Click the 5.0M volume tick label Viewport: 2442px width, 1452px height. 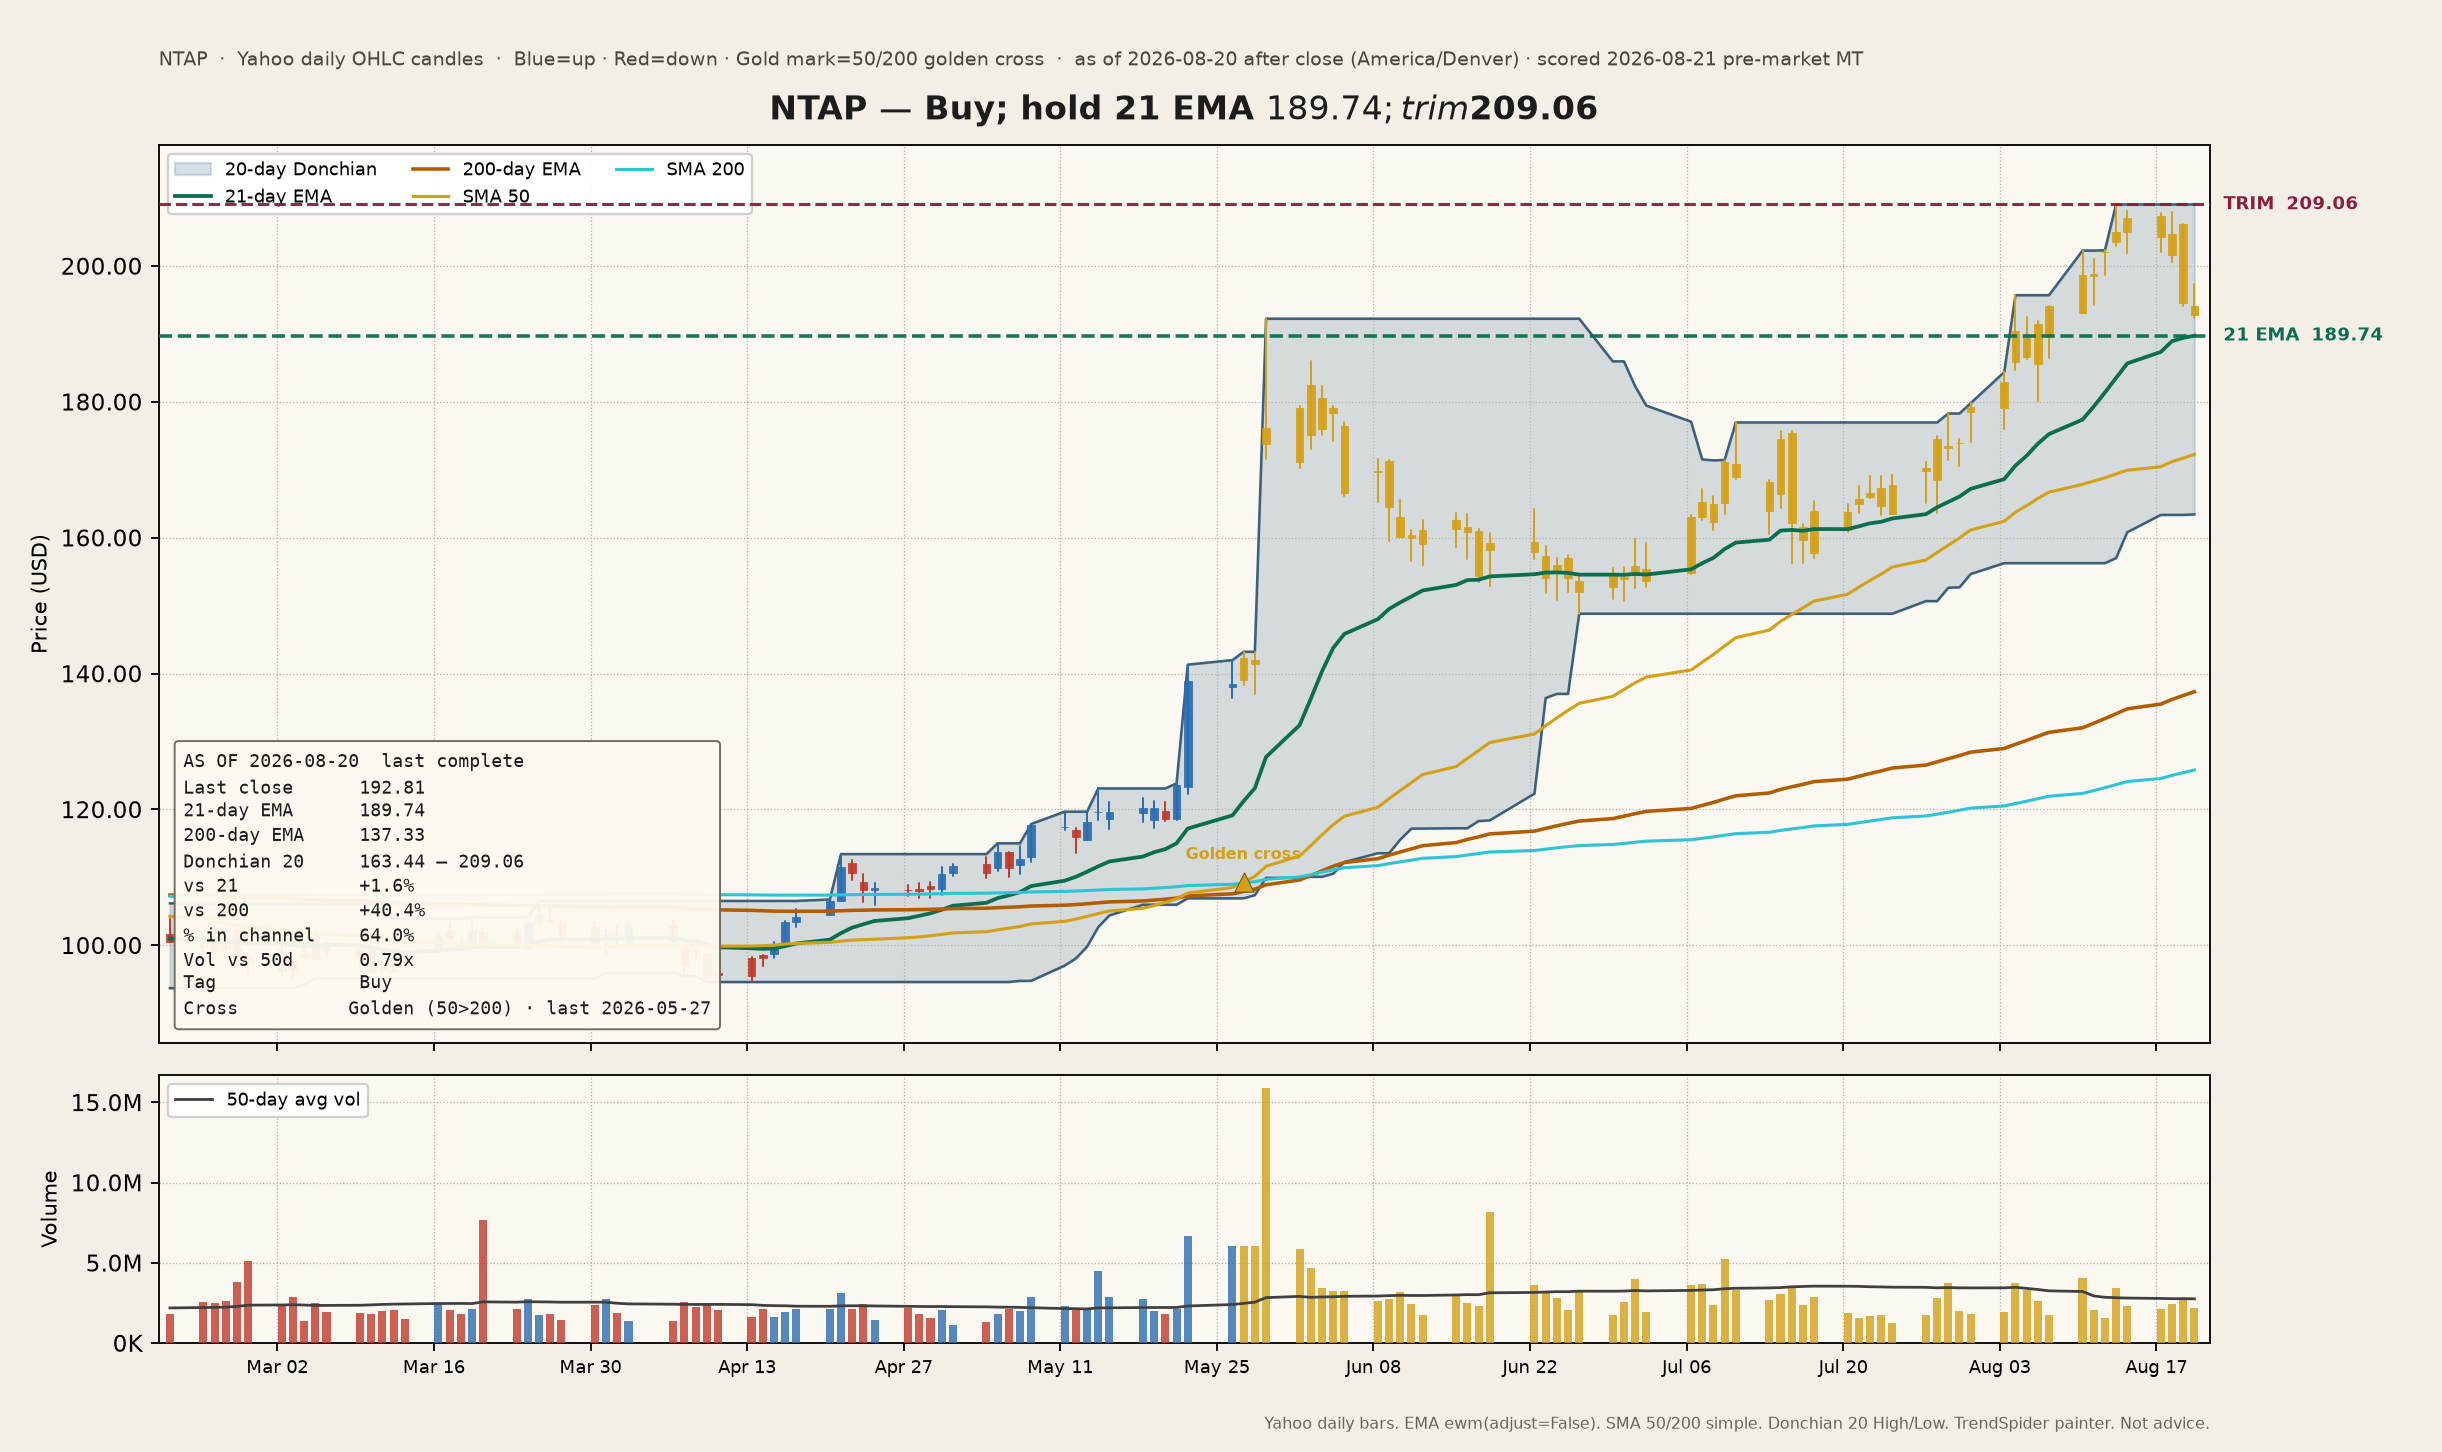pyautogui.click(x=113, y=1264)
